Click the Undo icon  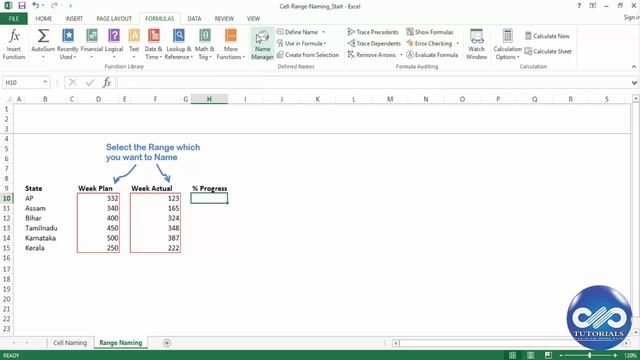(36, 6)
